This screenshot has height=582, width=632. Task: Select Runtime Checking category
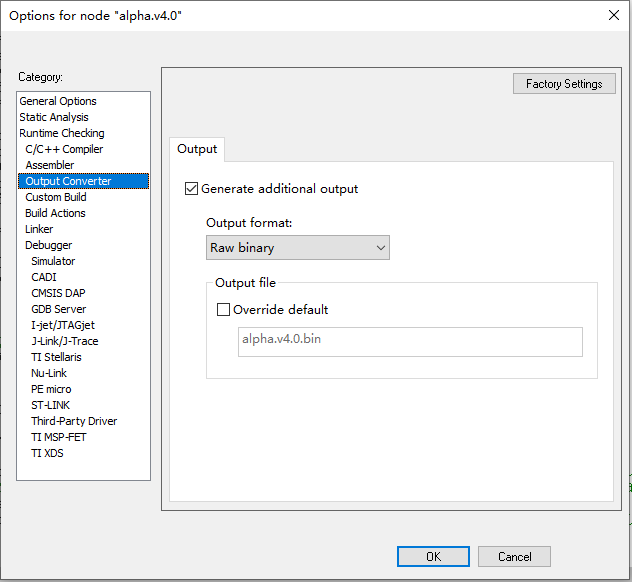click(62, 133)
